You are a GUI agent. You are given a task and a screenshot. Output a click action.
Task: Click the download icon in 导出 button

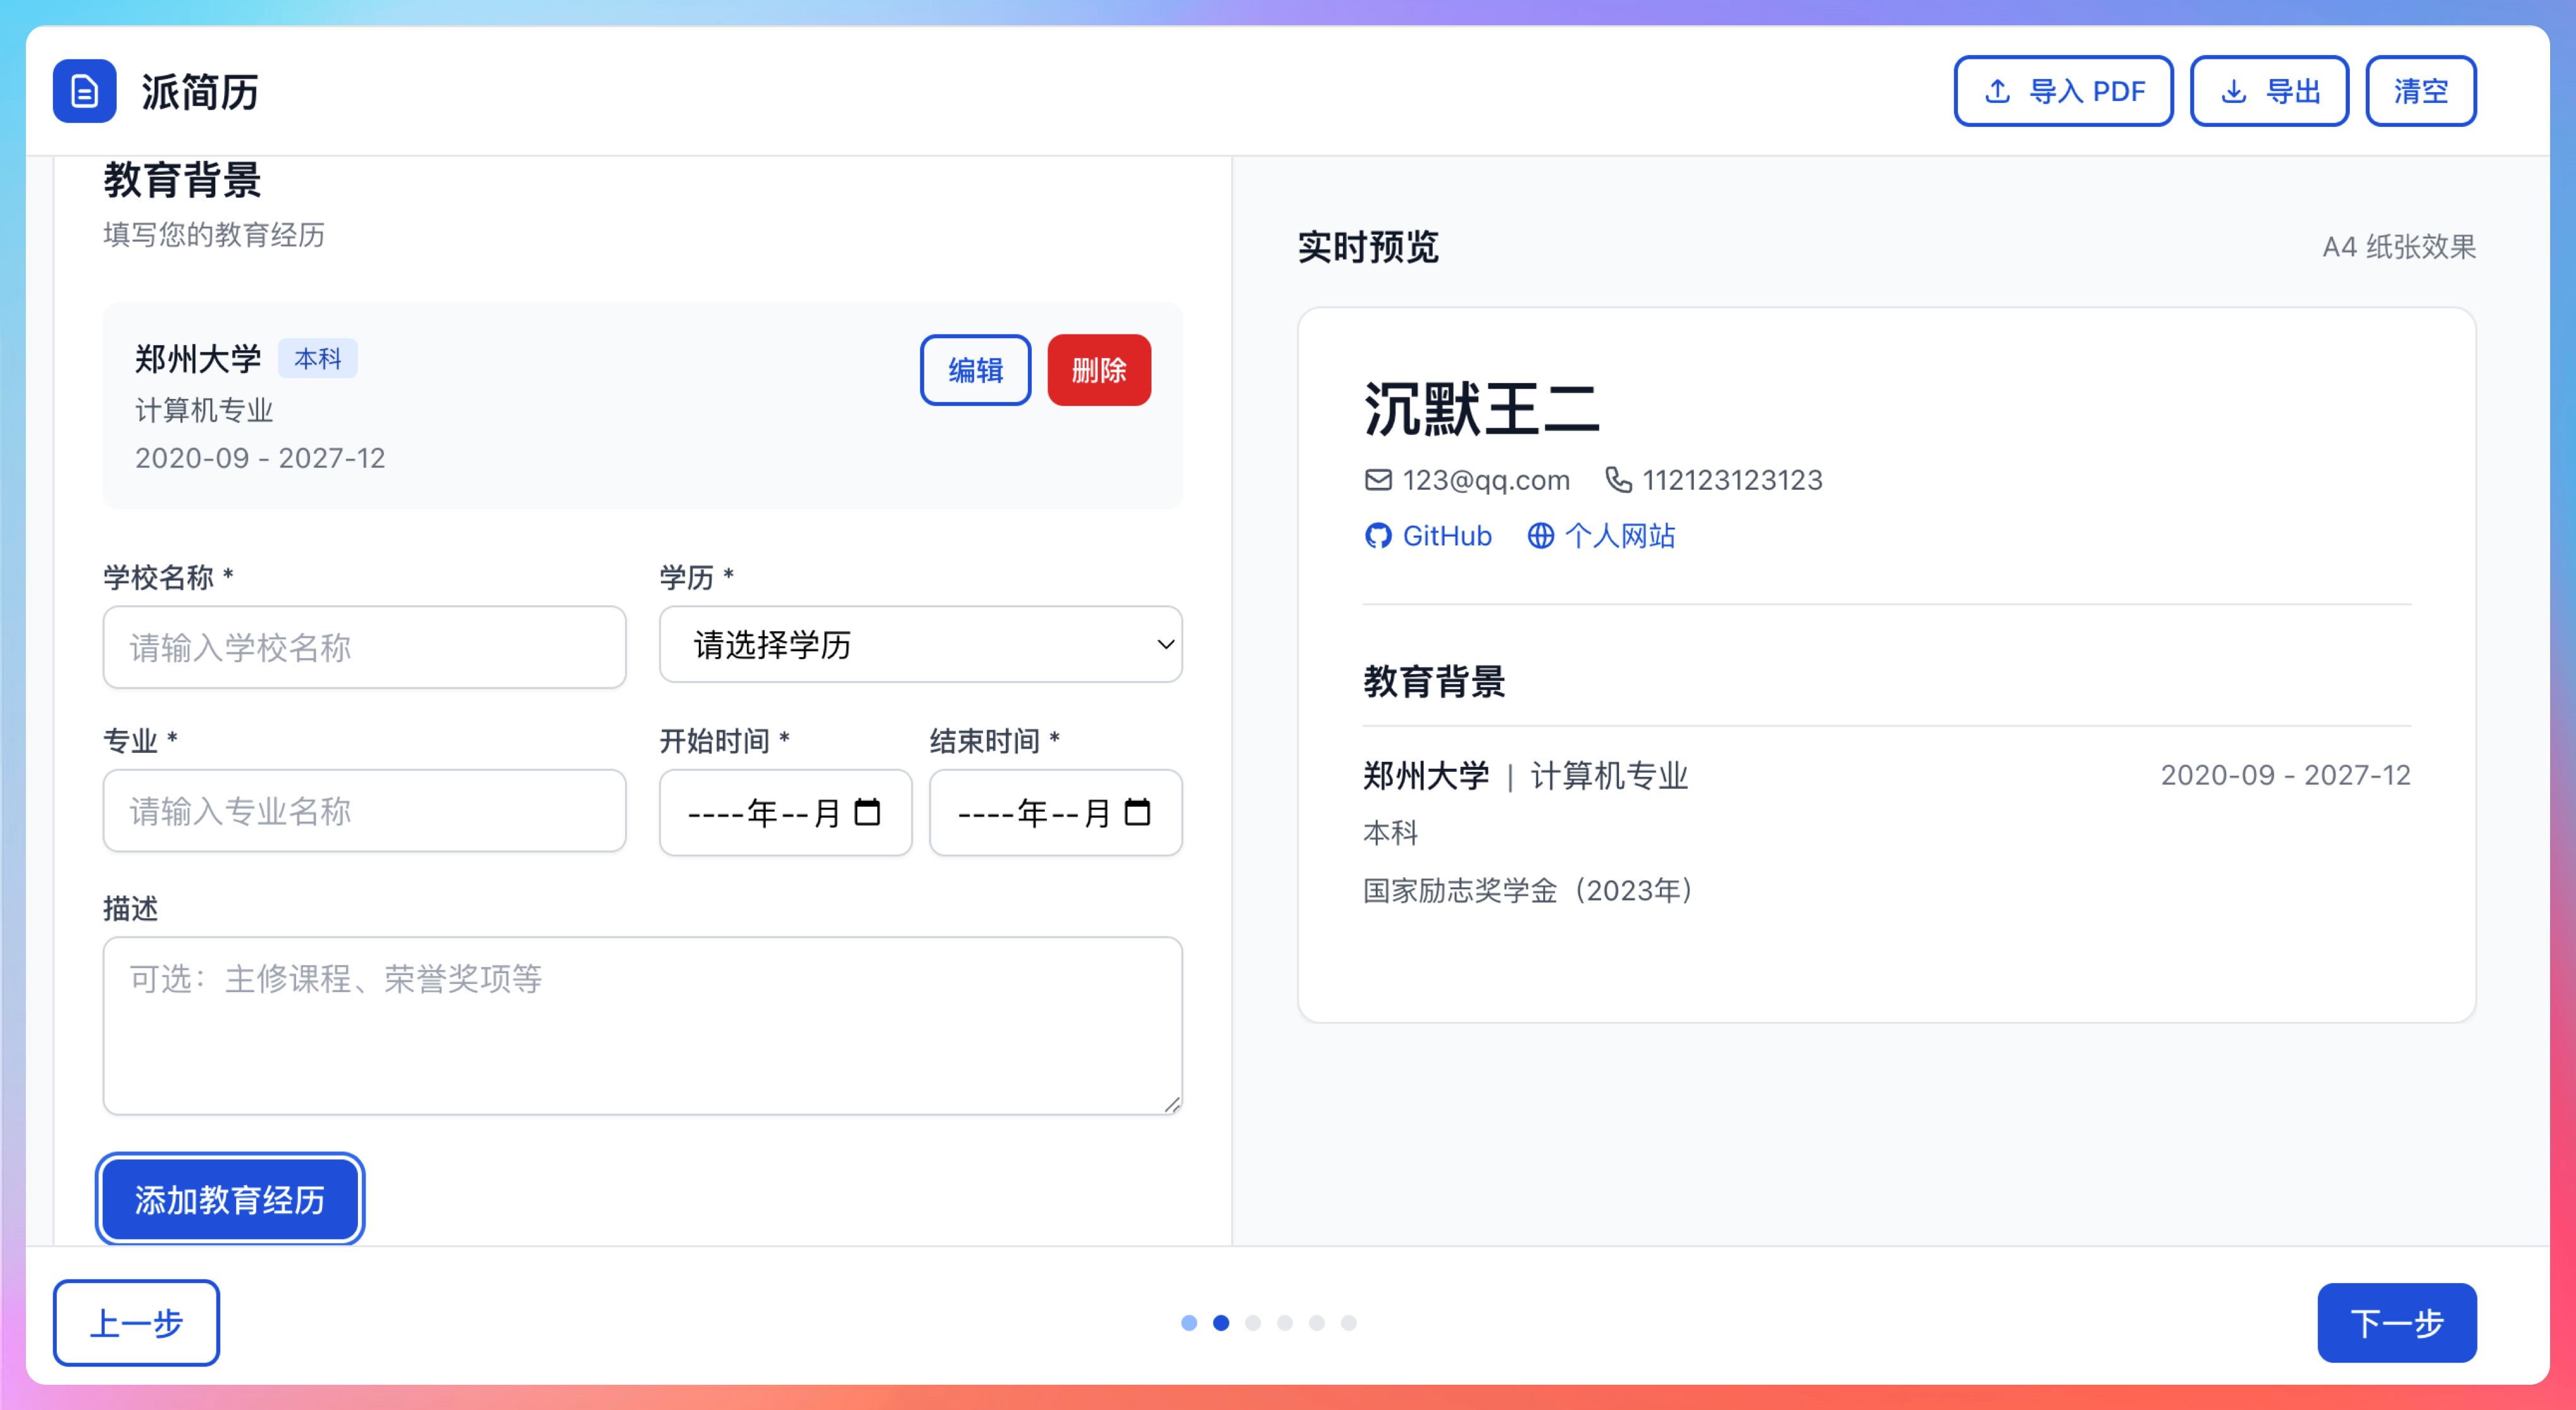2233,91
